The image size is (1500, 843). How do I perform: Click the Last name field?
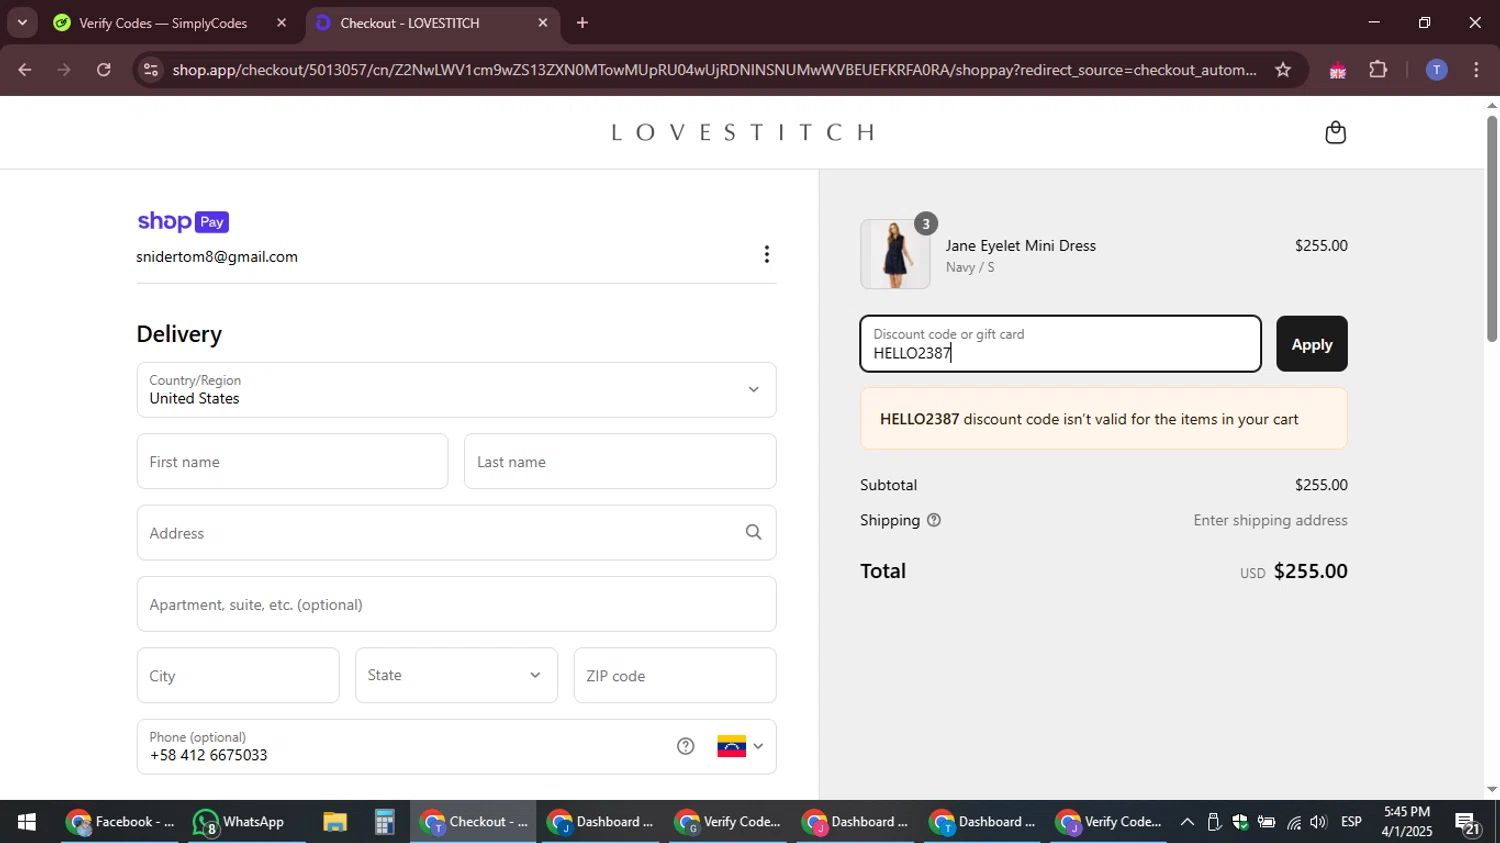(620, 461)
